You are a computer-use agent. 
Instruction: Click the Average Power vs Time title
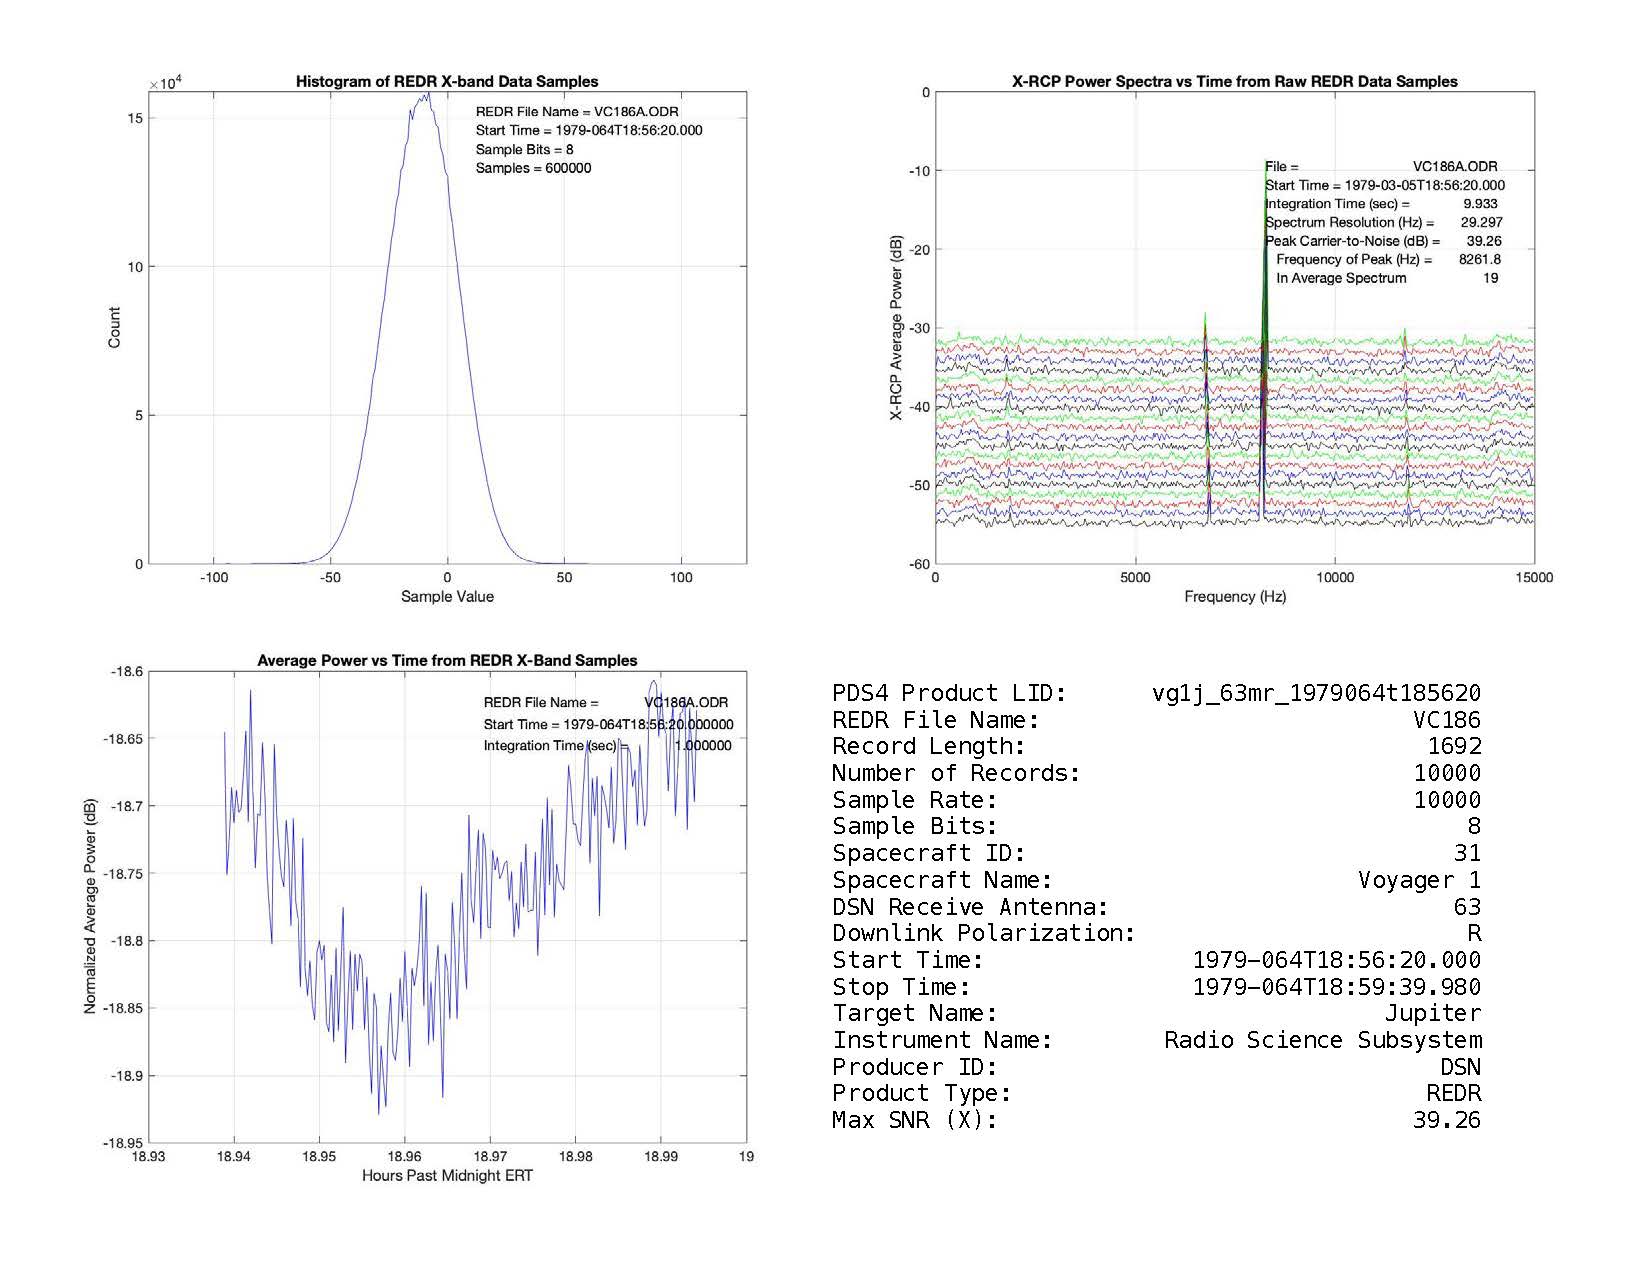pos(447,660)
